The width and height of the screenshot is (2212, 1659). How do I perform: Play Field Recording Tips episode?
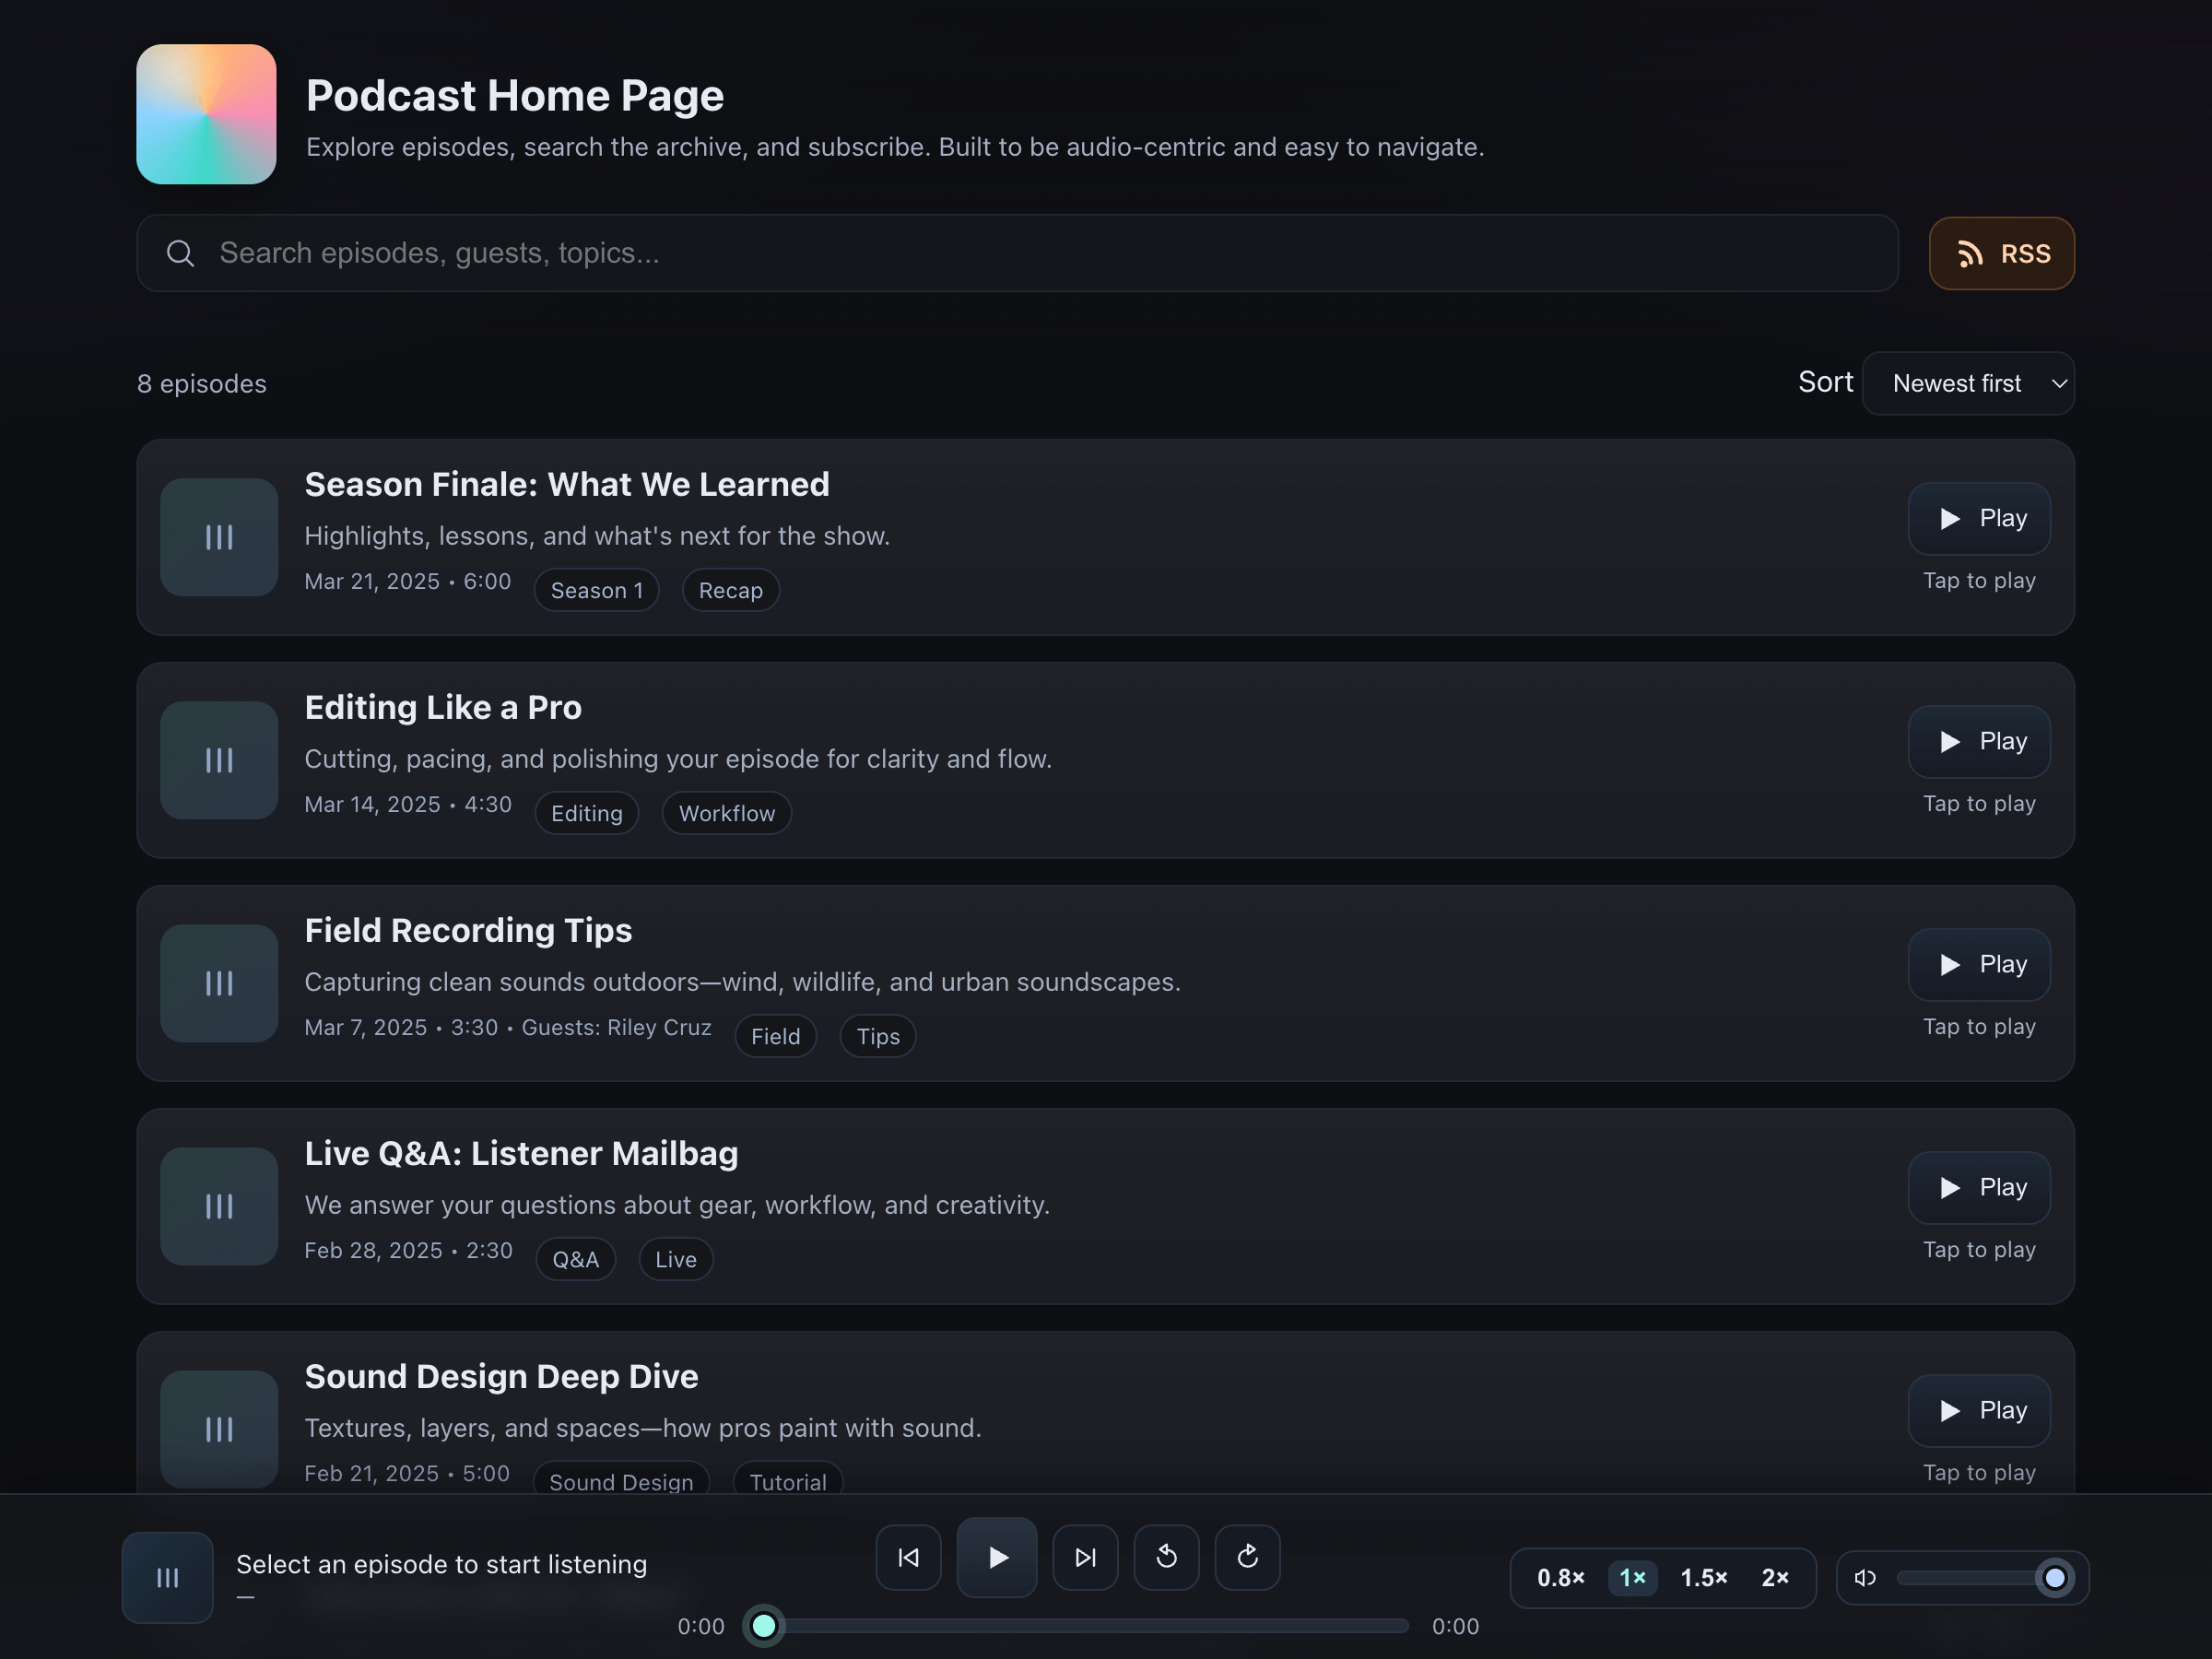tap(1979, 965)
